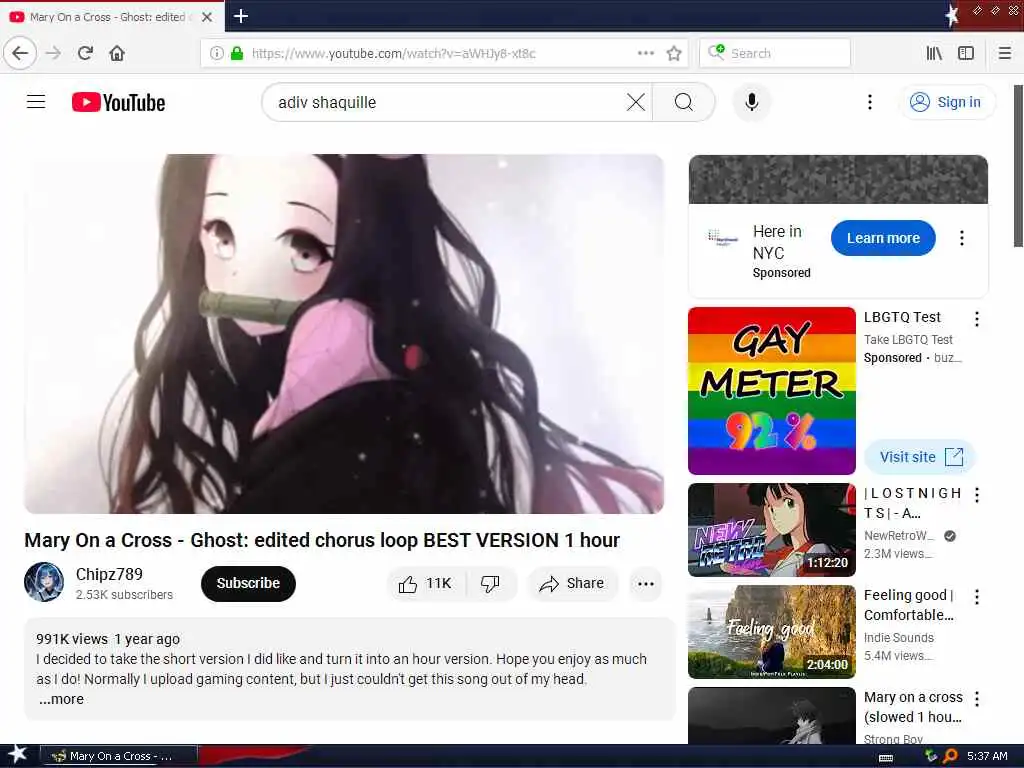Start voice search with the microphone
The image size is (1024, 768).
752,102
